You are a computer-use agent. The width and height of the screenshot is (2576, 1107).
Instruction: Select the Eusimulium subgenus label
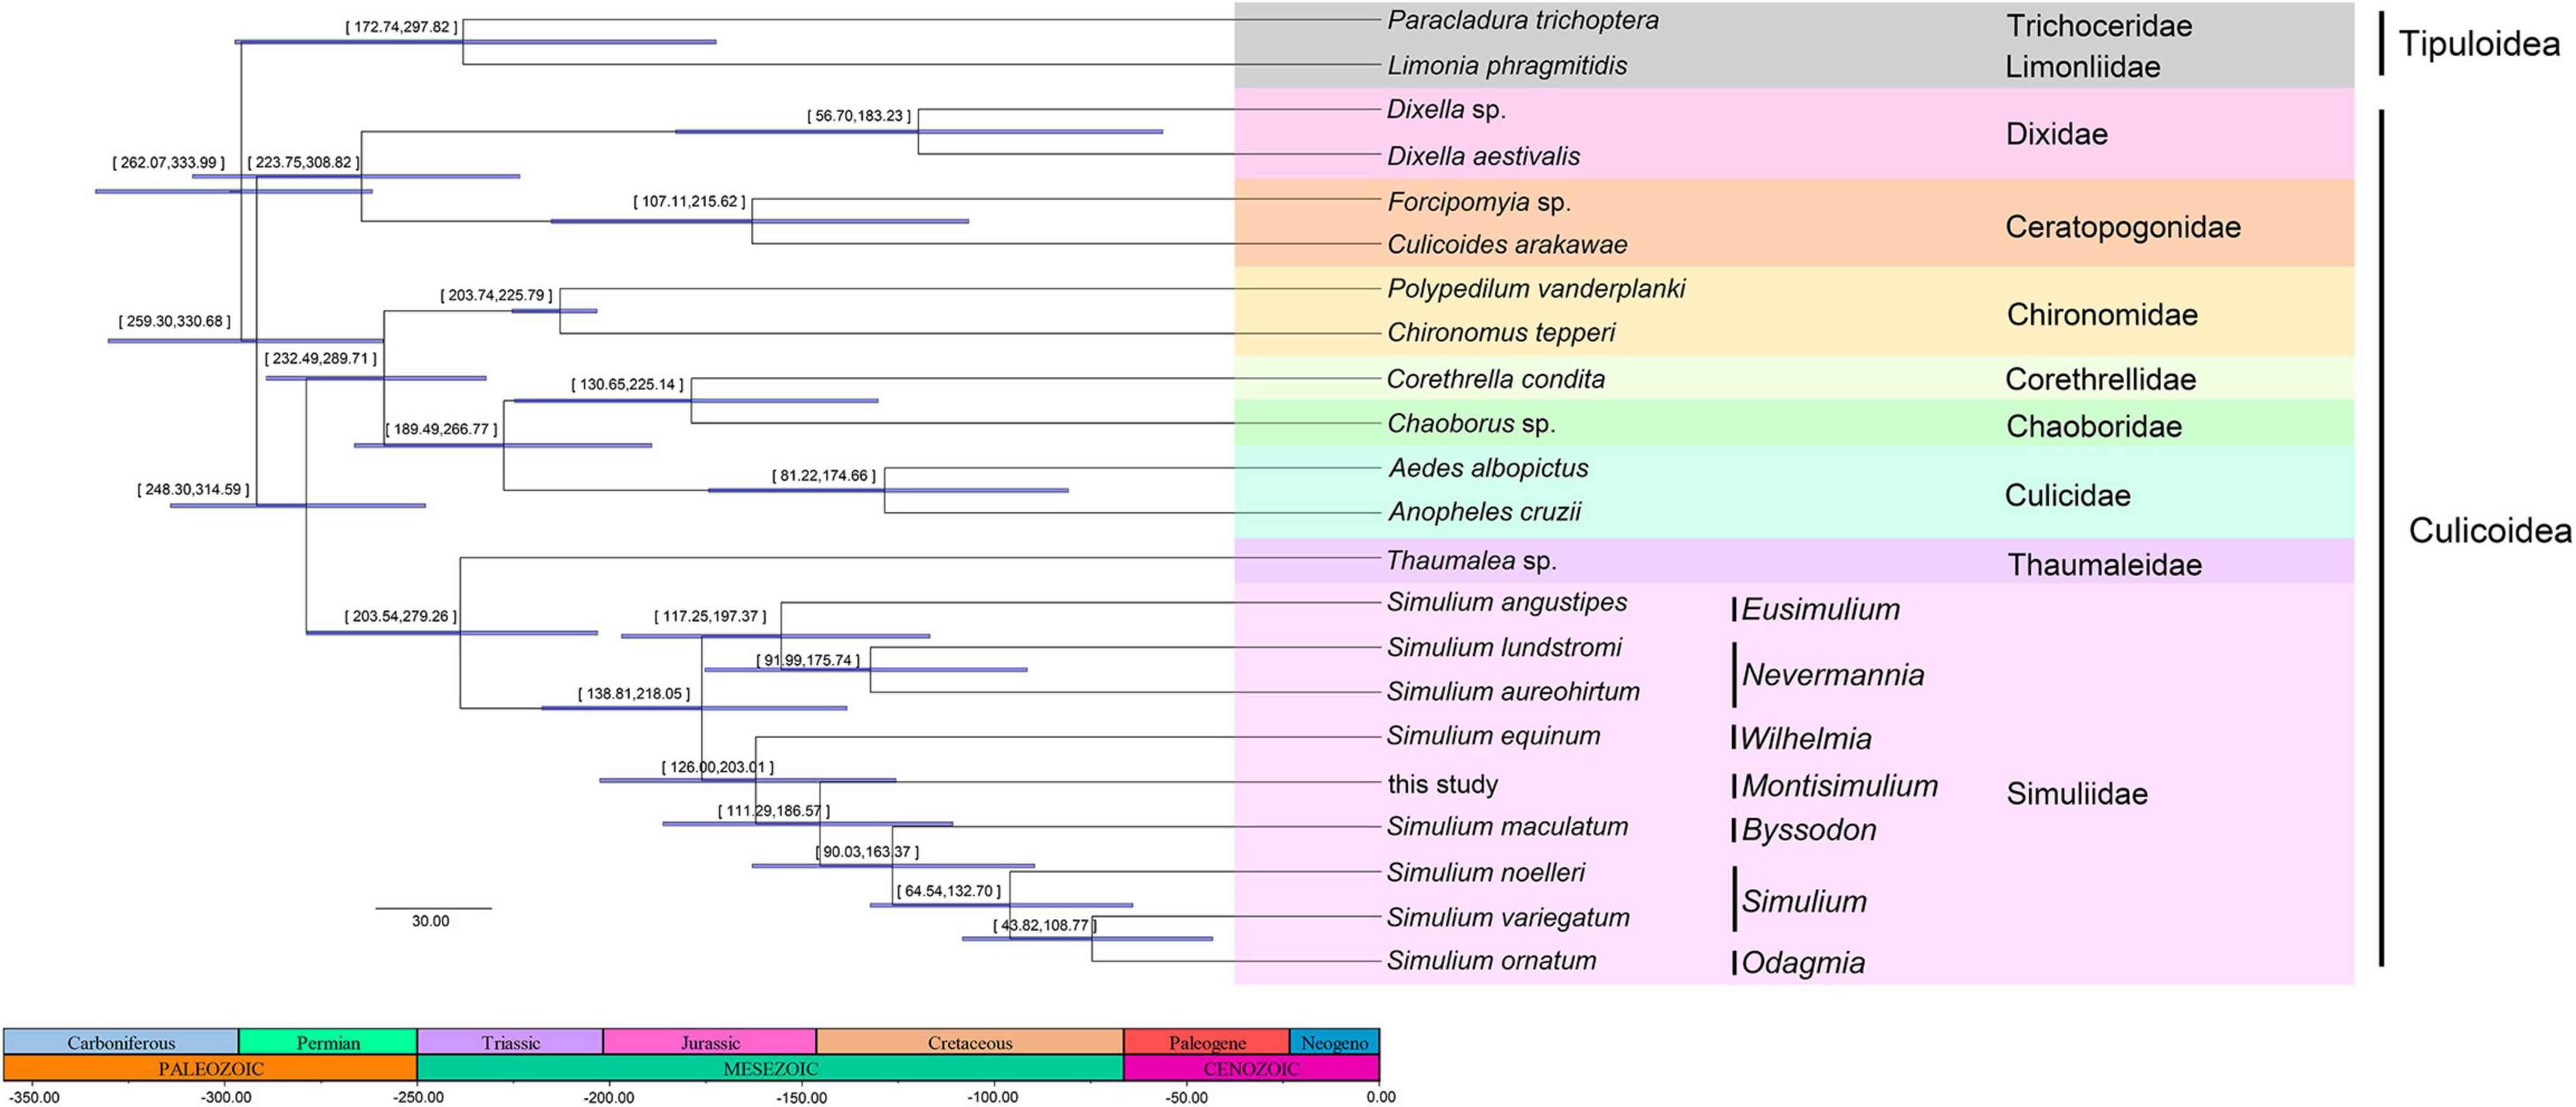(x=1821, y=609)
